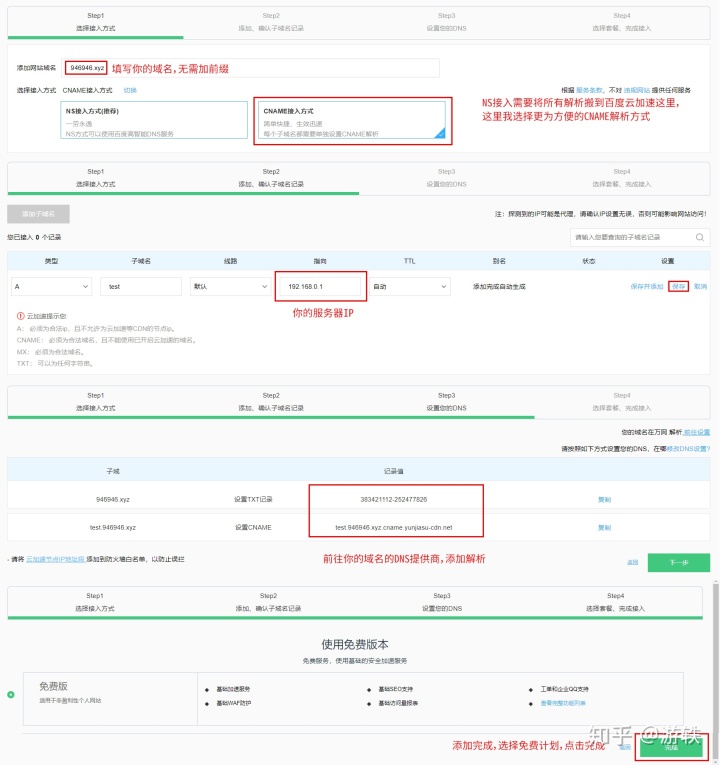Click the 指向 field containing 192.168.0.1

pos(320,286)
